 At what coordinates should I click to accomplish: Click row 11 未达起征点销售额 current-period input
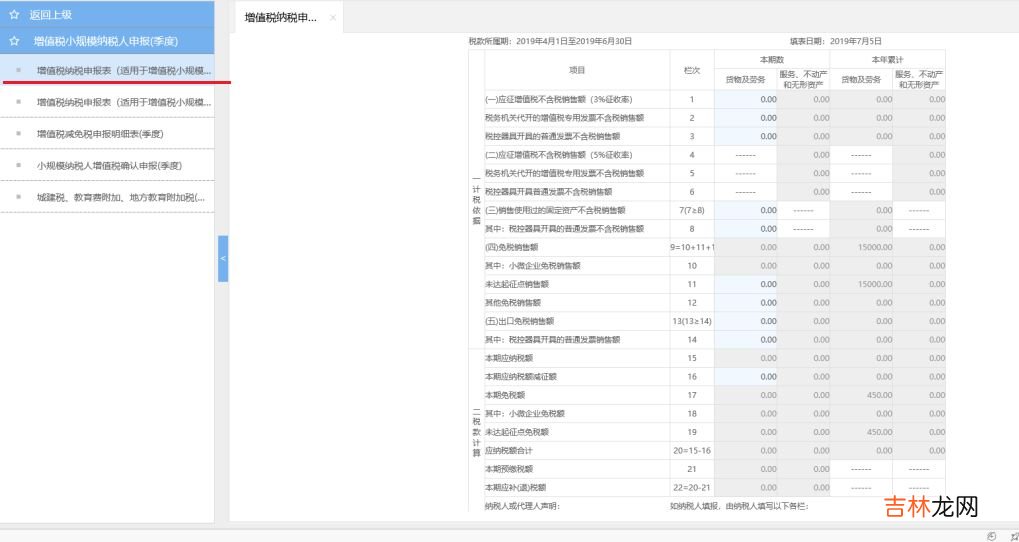coord(746,284)
